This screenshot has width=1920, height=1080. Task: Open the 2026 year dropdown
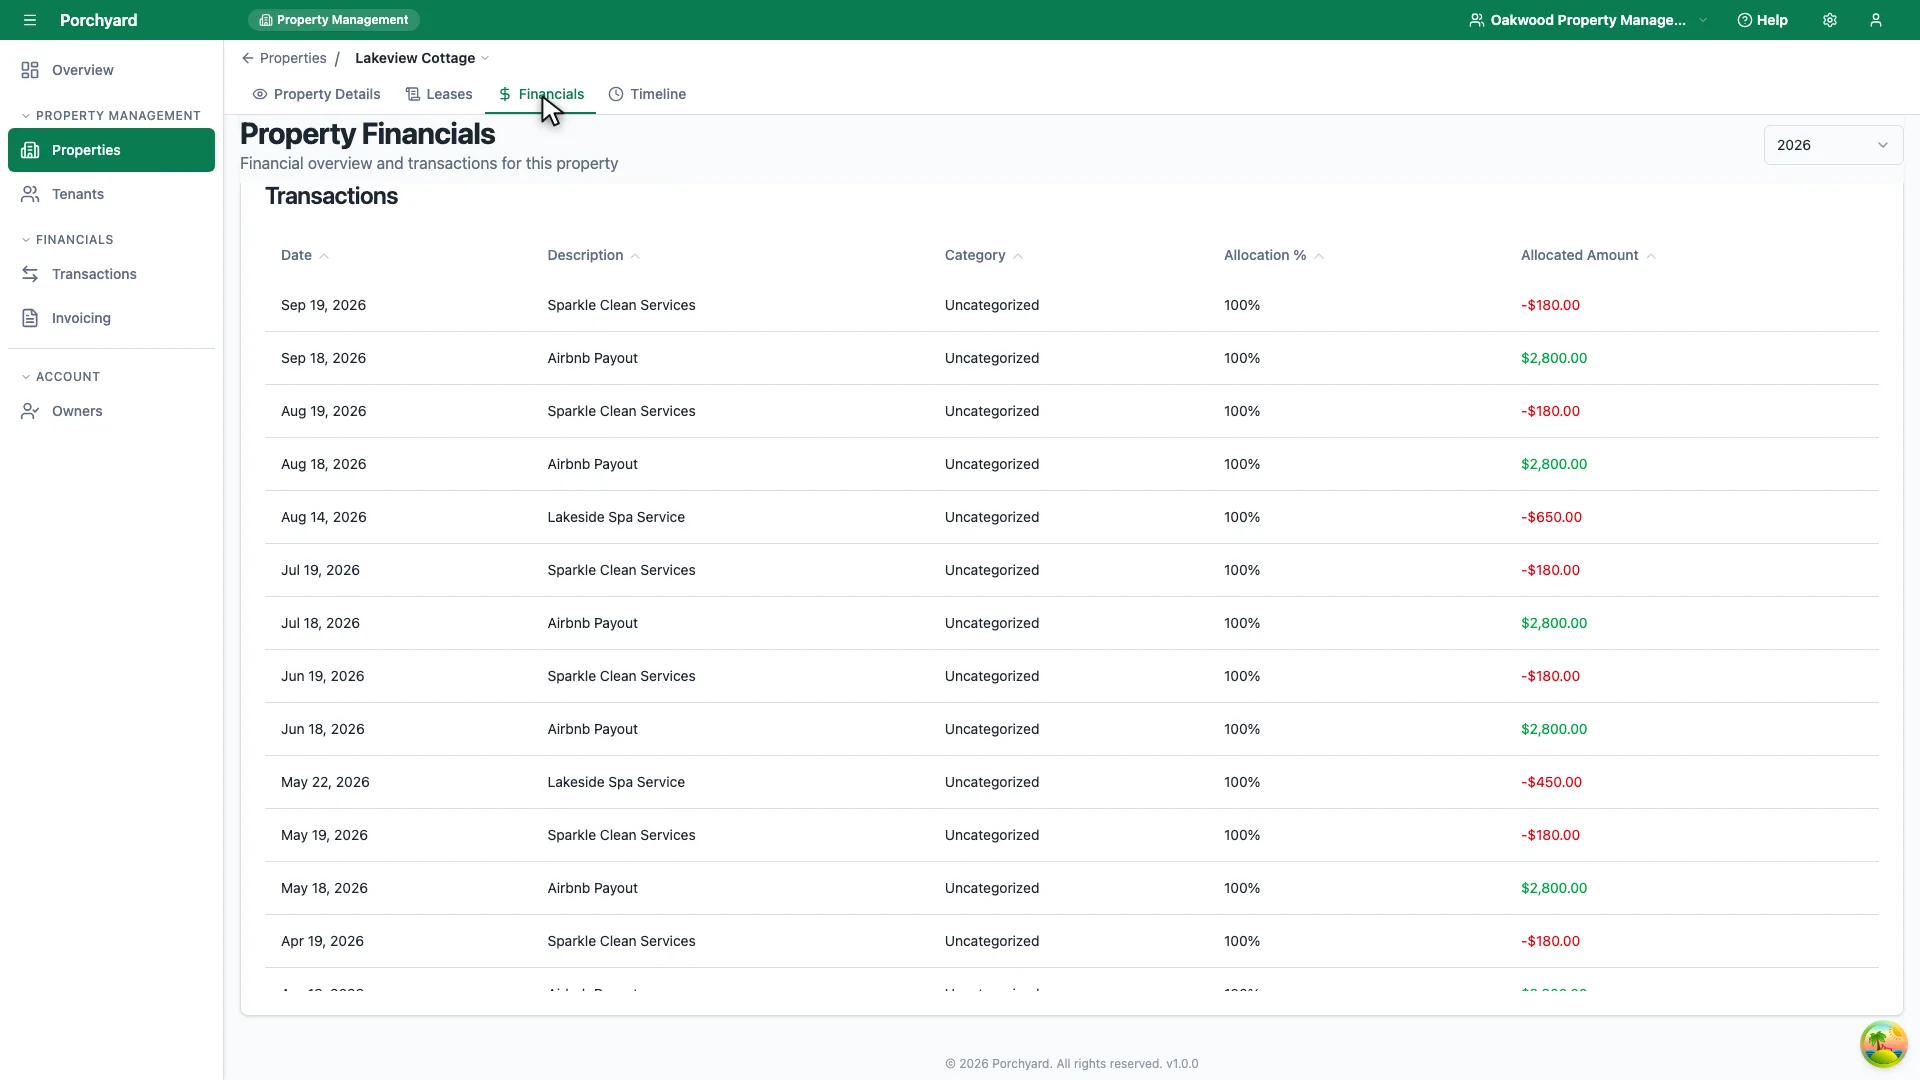[1833, 145]
